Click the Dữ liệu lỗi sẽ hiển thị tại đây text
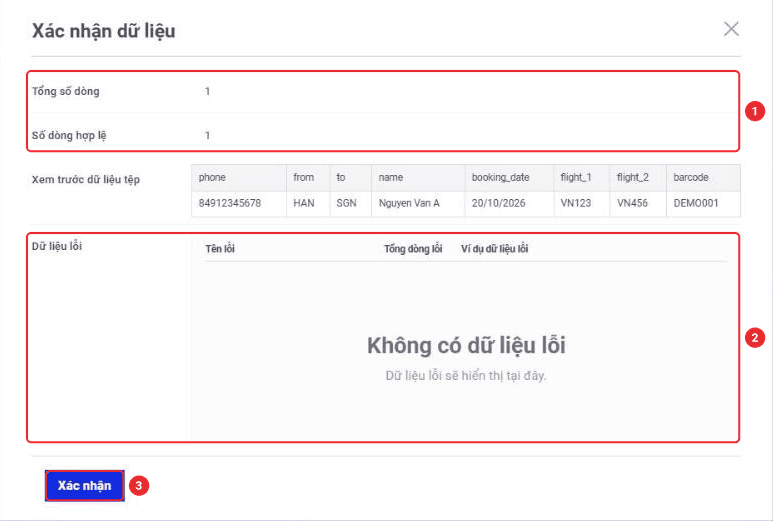Viewport: 773px width, 521px height. click(466, 376)
